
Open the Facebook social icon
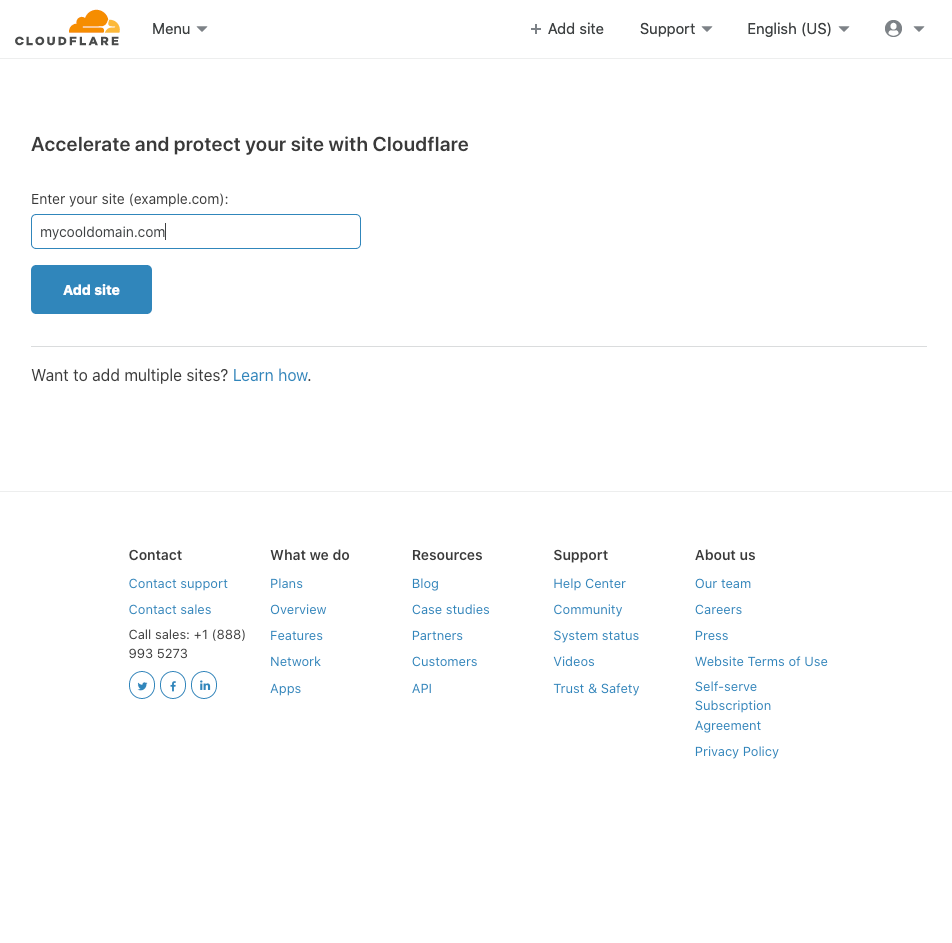tap(173, 686)
